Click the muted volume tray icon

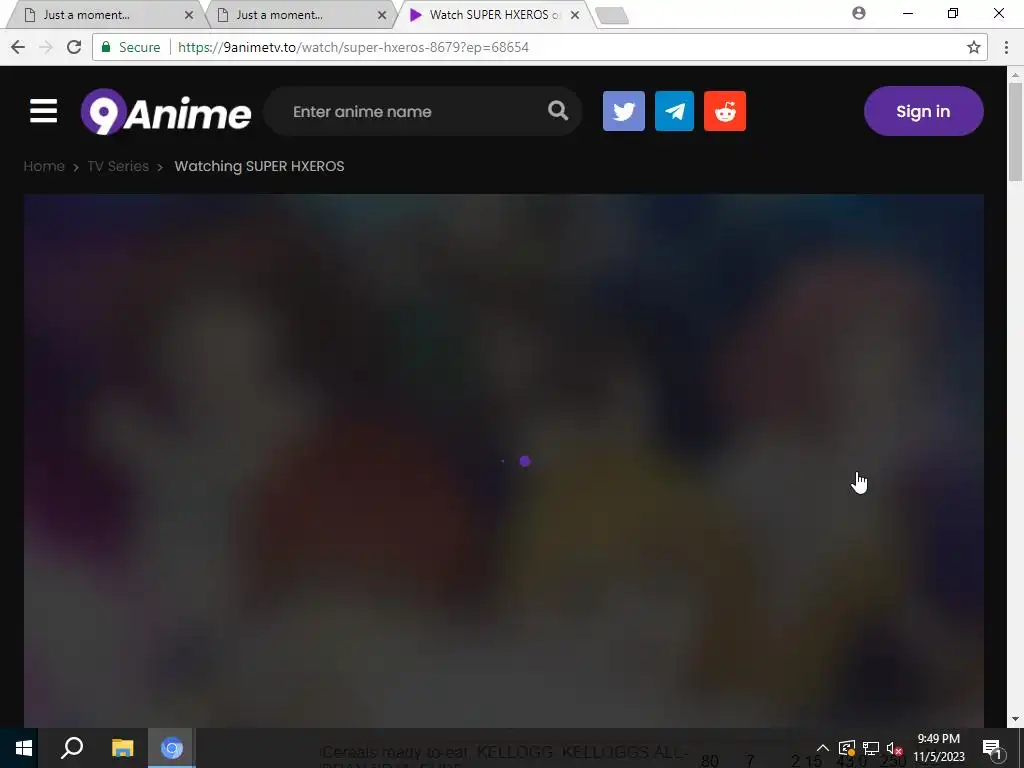[x=895, y=748]
